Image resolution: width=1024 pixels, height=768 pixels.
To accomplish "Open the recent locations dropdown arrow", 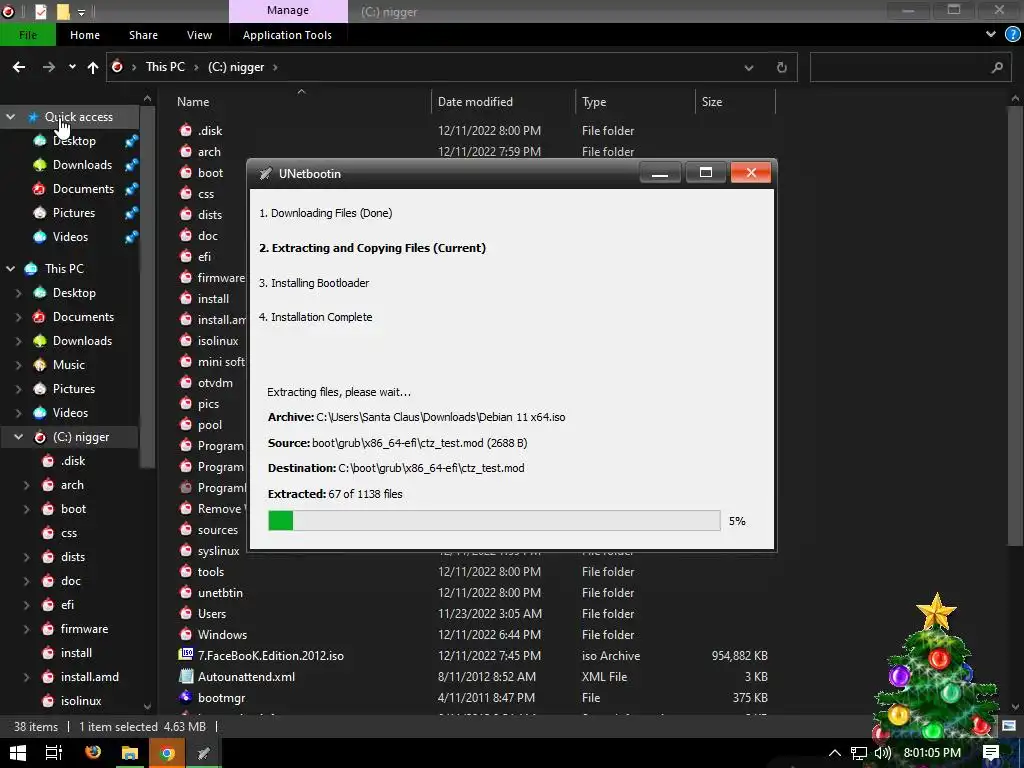I will point(72,67).
